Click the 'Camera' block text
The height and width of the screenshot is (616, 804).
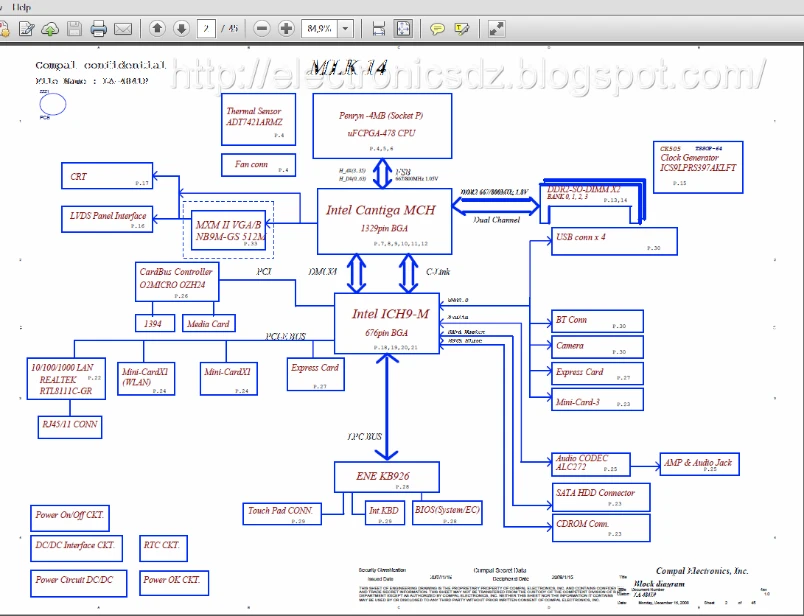click(570, 346)
